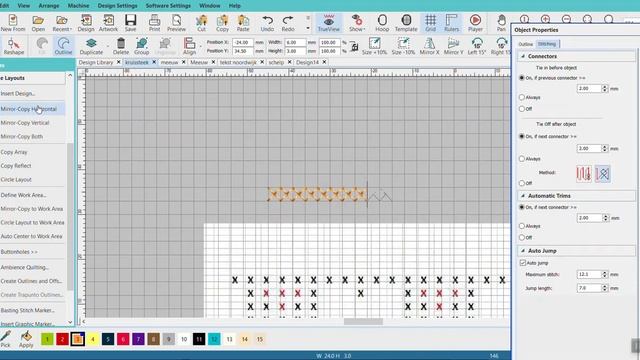Open a file with the Open icon
Image resolution: width=640 pixels, height=360 pixels.
(x=38, y=23)
